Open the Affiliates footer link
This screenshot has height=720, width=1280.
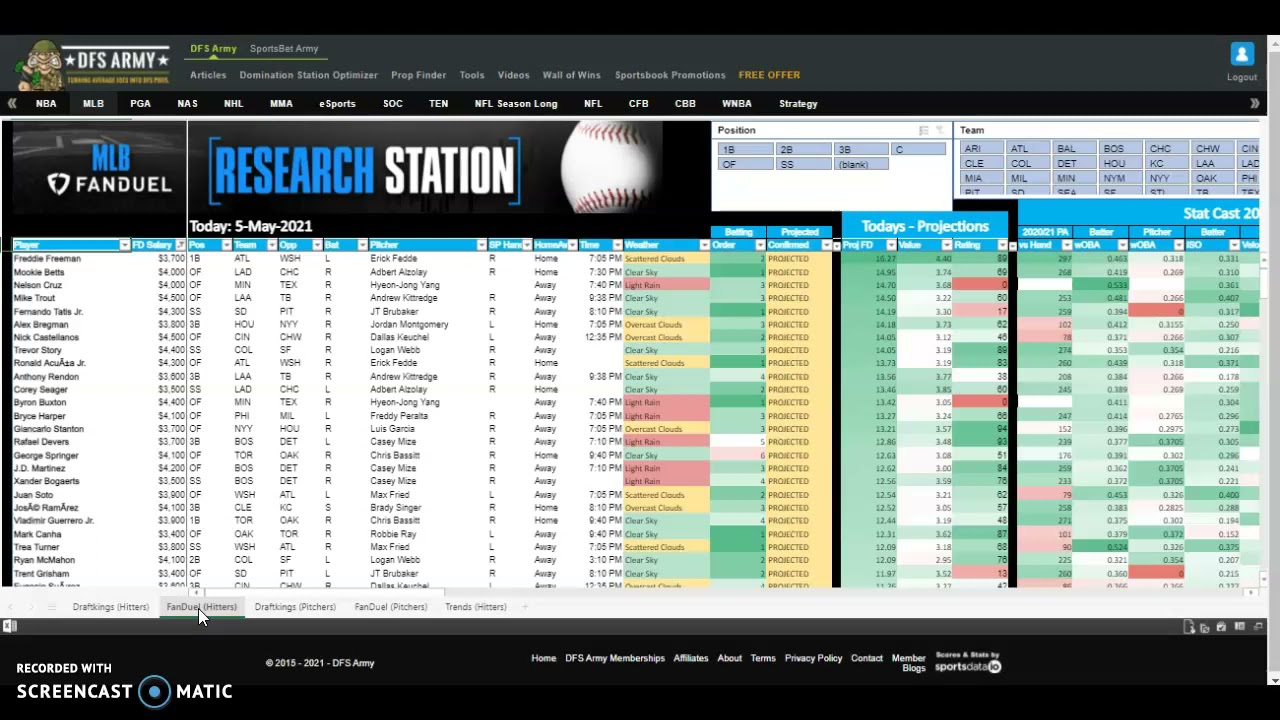pyautogui.click(x=690, y=658)
